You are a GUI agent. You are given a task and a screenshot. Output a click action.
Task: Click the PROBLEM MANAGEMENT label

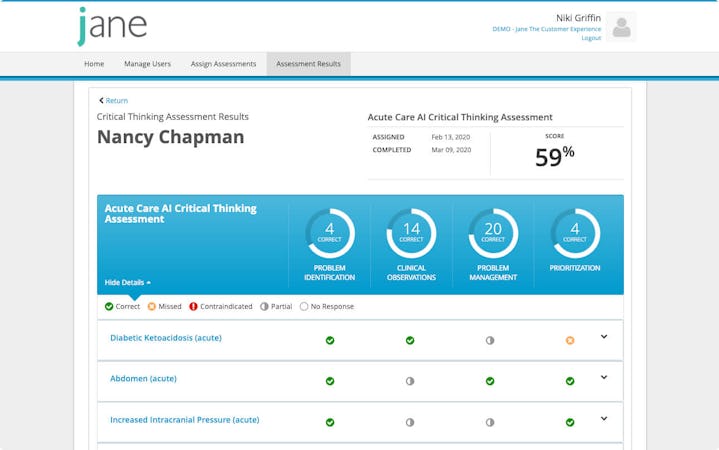(x=493, y=272)
